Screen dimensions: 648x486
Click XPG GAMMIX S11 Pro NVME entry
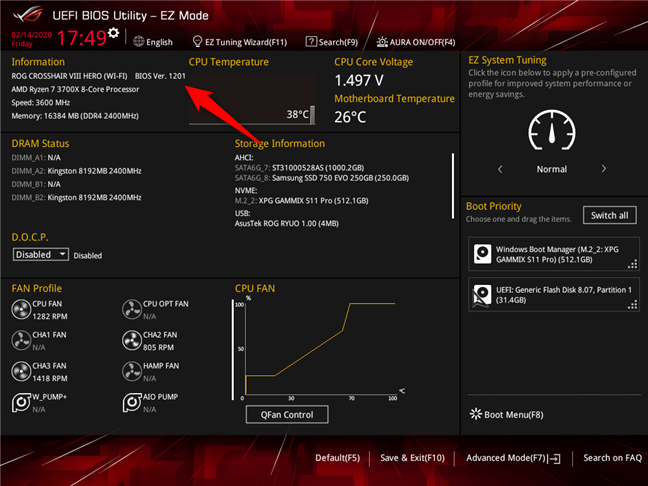point(301,201)
